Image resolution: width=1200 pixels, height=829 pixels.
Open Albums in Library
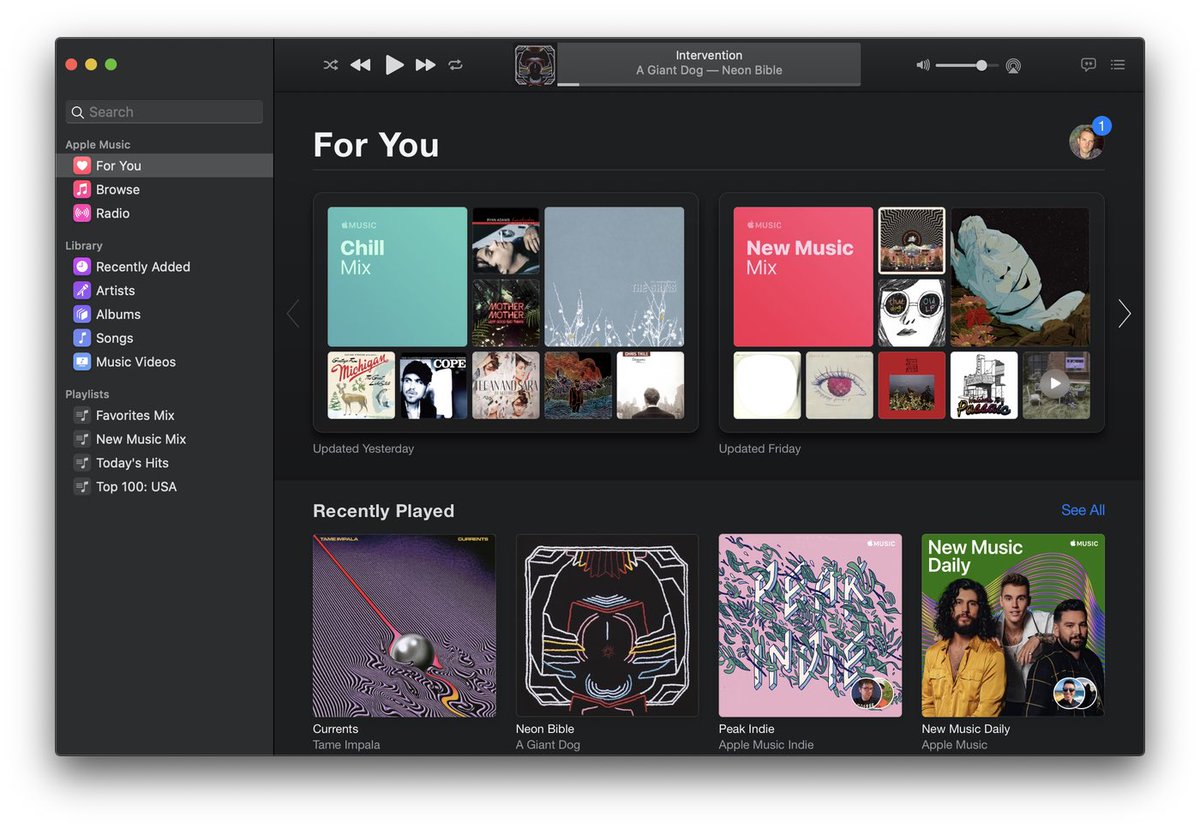[x=164, y=314]
